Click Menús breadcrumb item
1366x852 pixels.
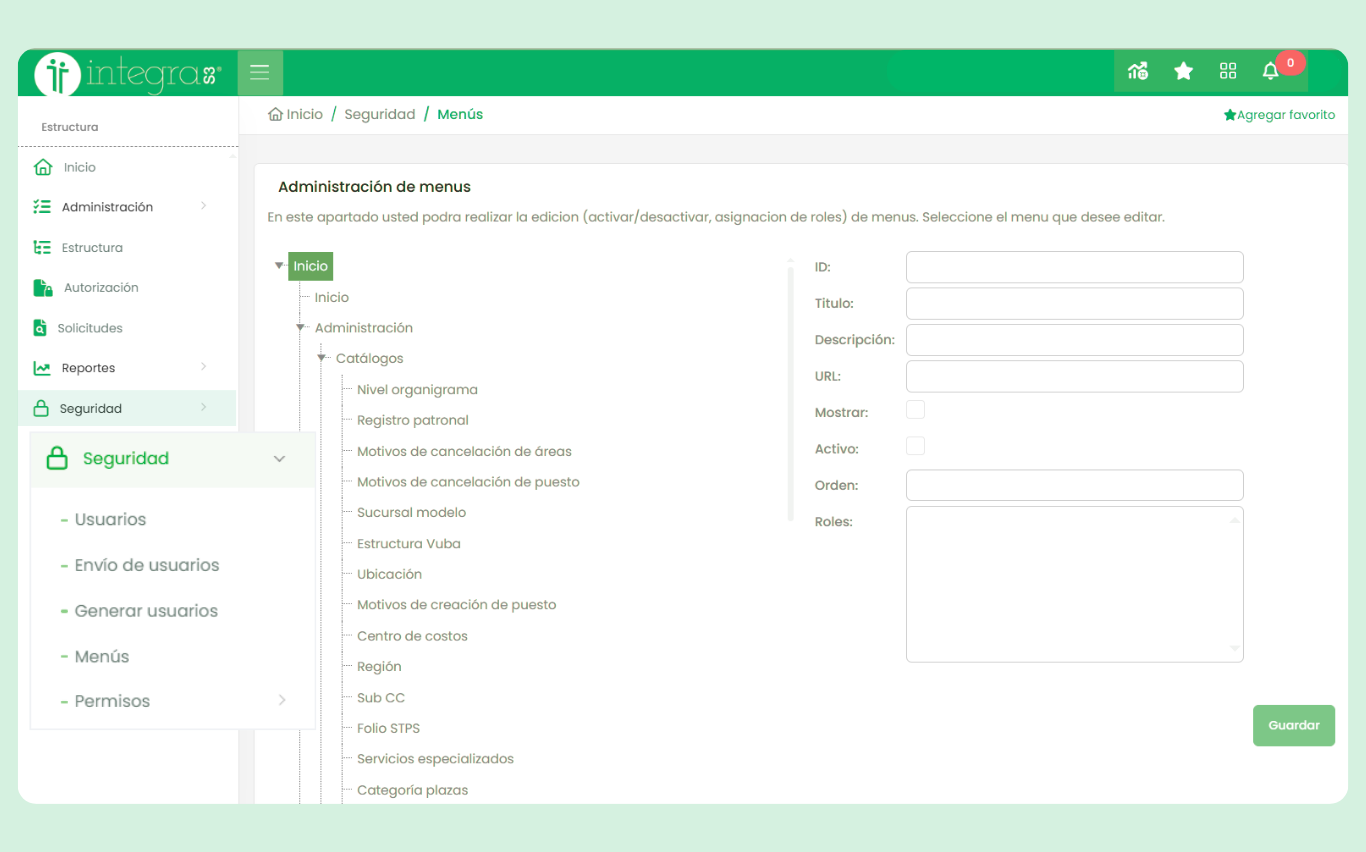click(x=460, y=114)
